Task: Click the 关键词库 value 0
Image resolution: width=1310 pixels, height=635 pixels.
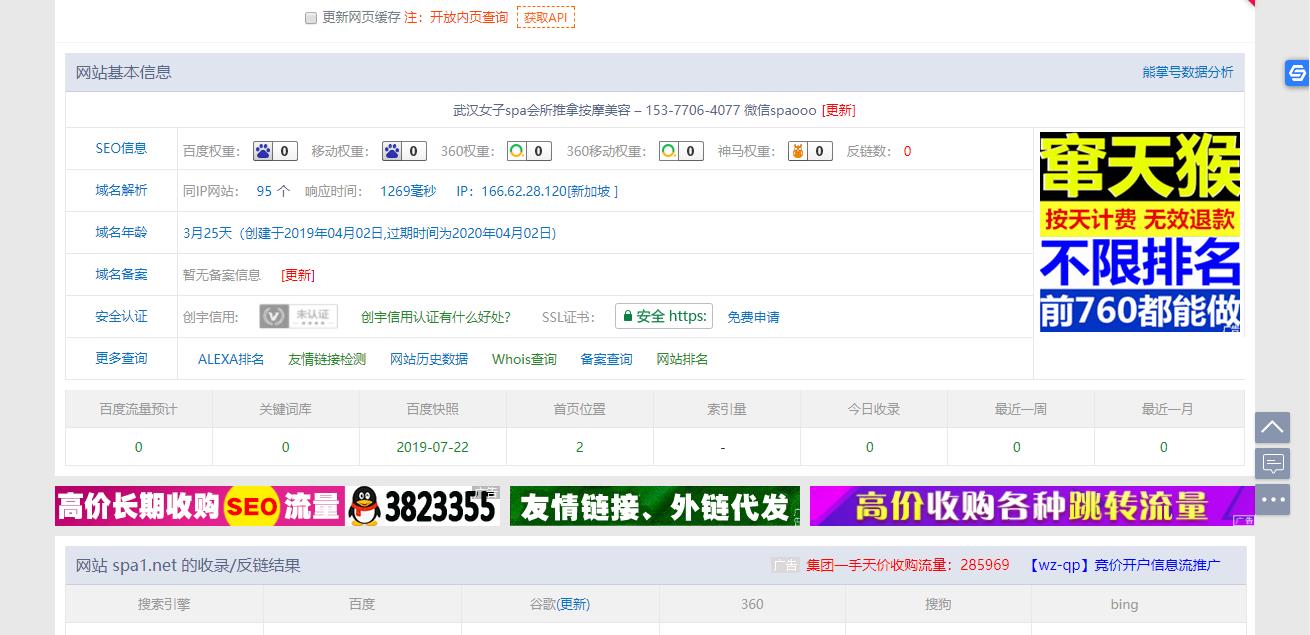Action: 285,447
